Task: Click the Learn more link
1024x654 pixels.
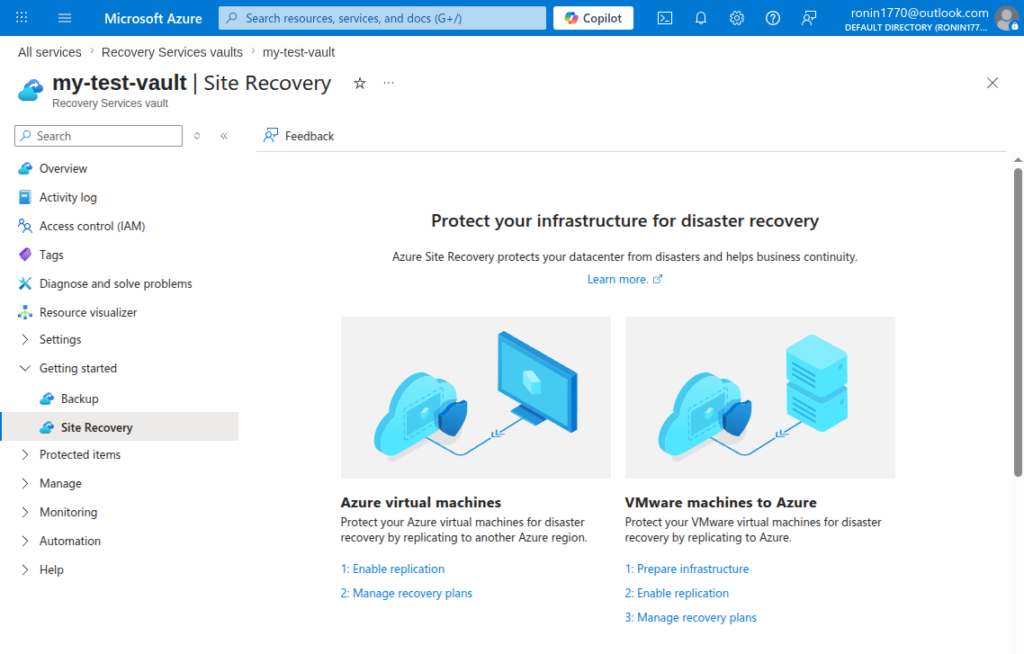Action: point(617,279)
